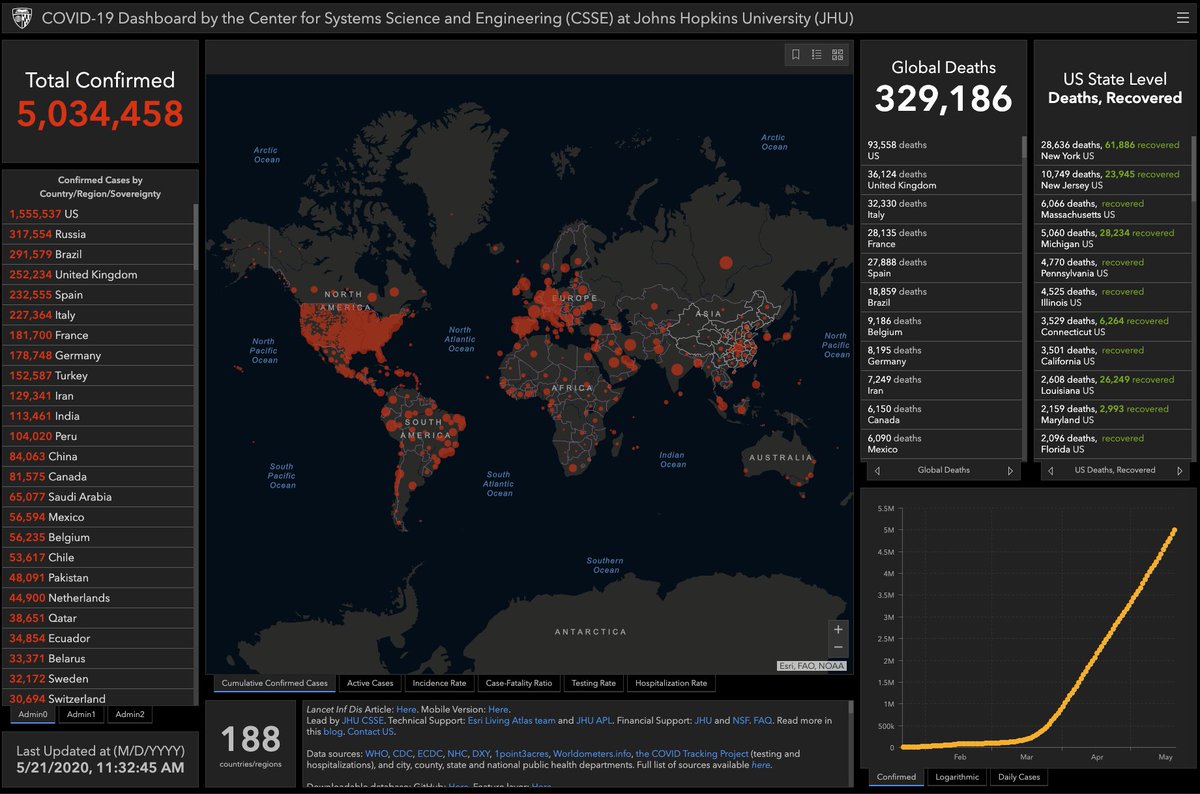Screen dimensions: 1200x794
Task: Select 6,150 deaths Canada row
Action: pyautogui.click(x=941, y=414)
